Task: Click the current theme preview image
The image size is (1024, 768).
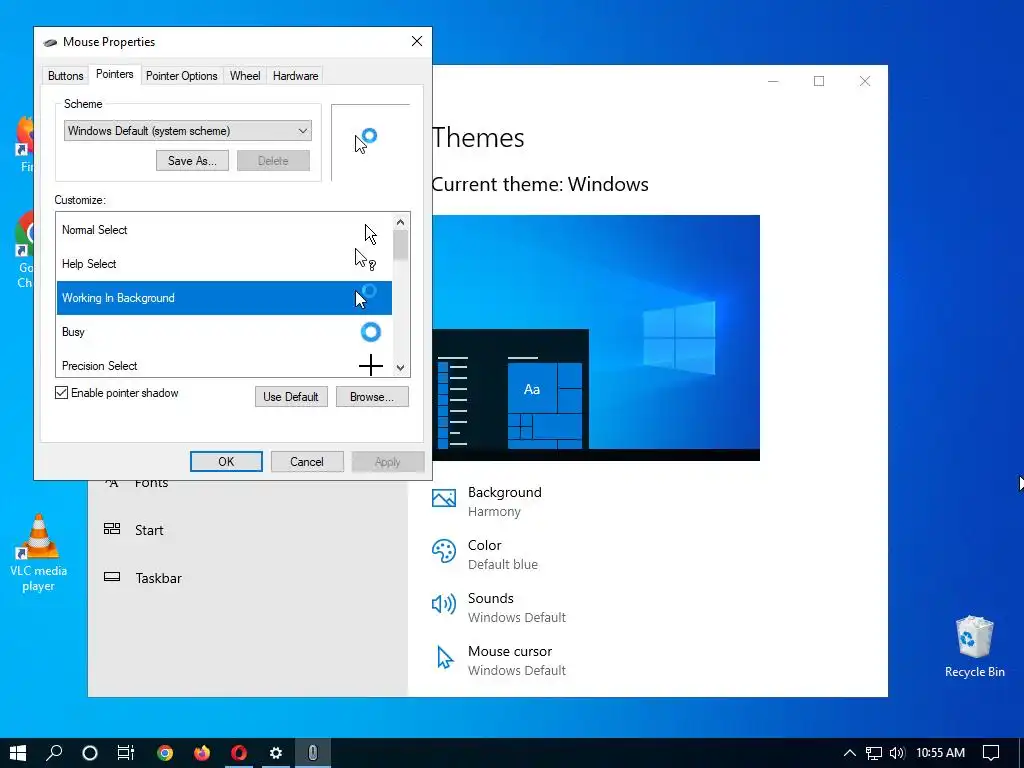Action: point(596,338)
